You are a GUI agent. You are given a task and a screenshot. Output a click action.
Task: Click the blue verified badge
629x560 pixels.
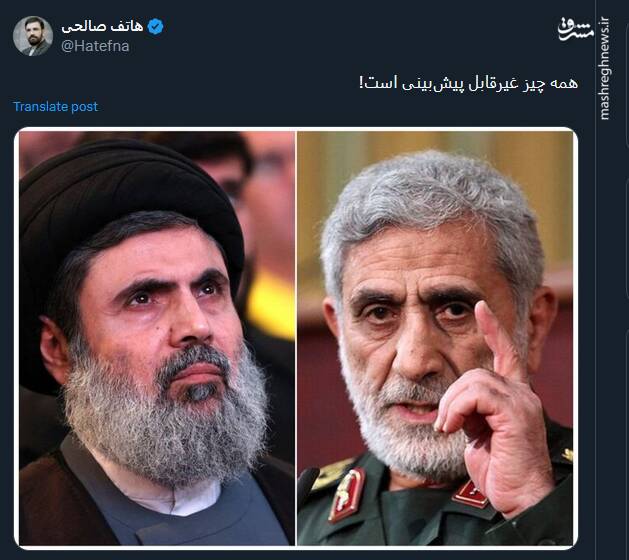[156, 26]
